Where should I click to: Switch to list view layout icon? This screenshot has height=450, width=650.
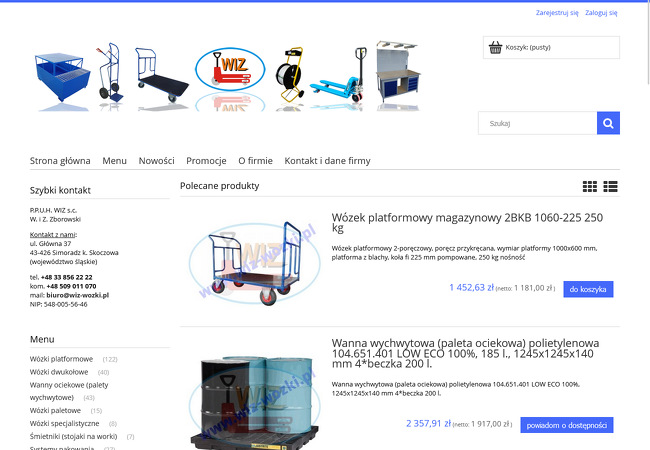610,186
